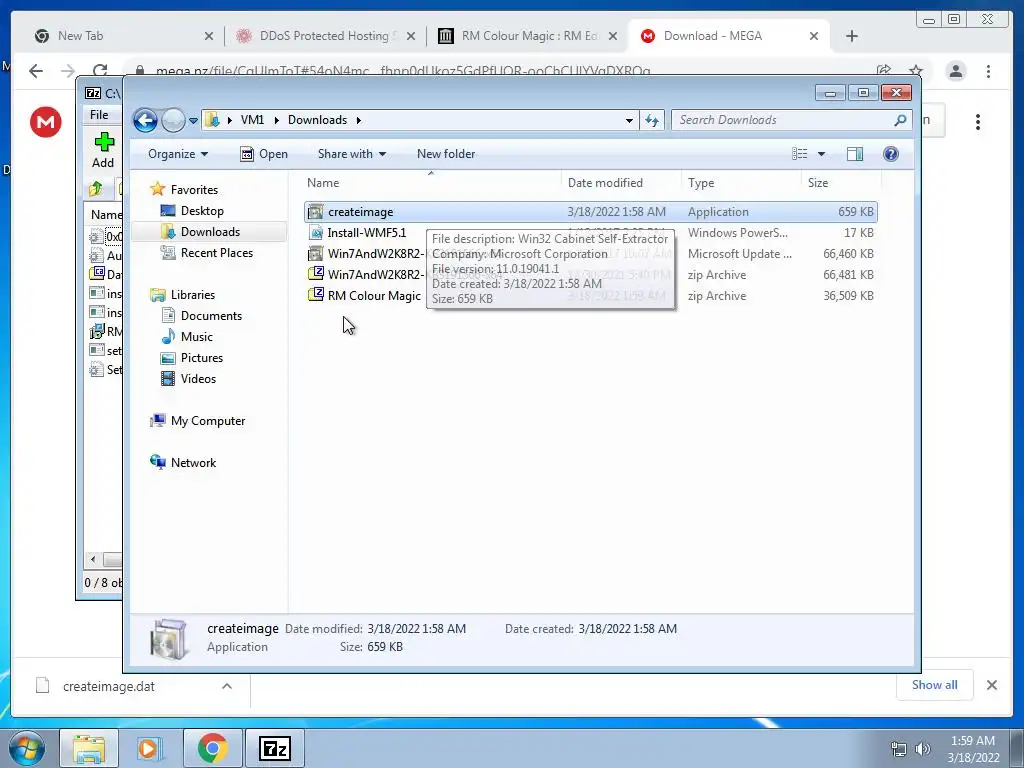Open the Pictures library
The width and height of the screenshot is (1024, 768).
point(202,358)
